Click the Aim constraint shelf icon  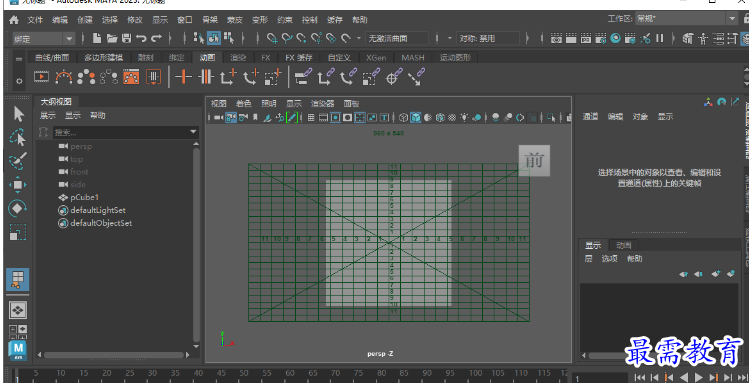click(394, 77)
